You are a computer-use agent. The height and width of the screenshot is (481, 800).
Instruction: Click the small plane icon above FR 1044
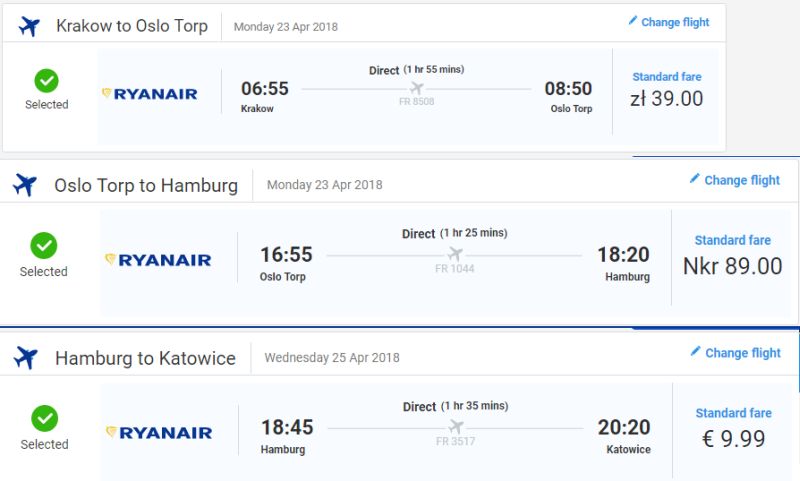455,254
